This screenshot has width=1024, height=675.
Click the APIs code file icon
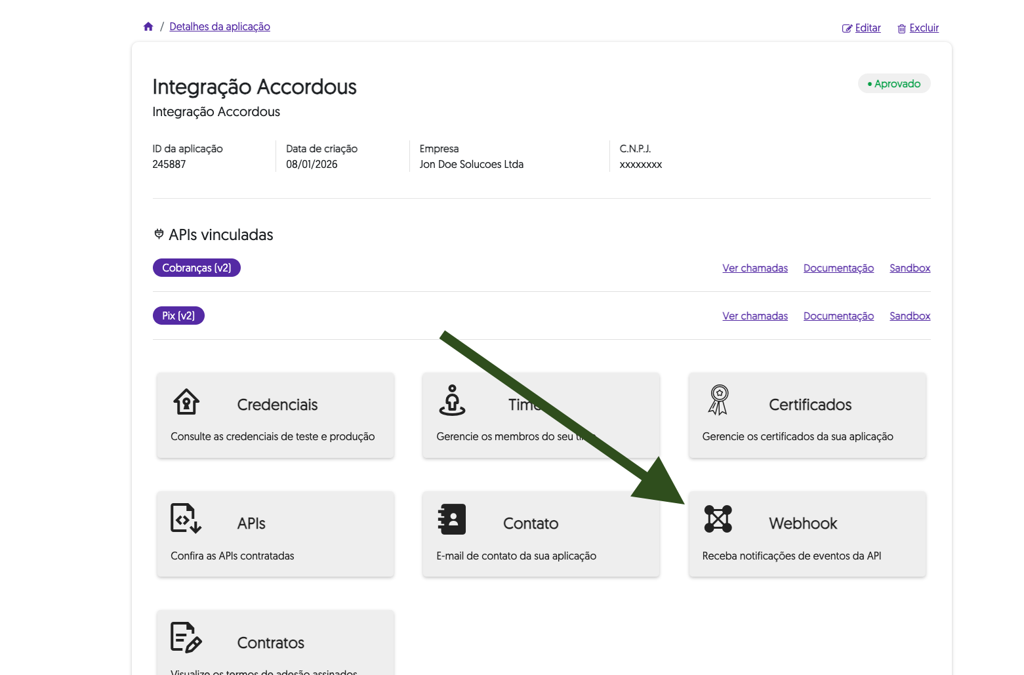[185, 518]
